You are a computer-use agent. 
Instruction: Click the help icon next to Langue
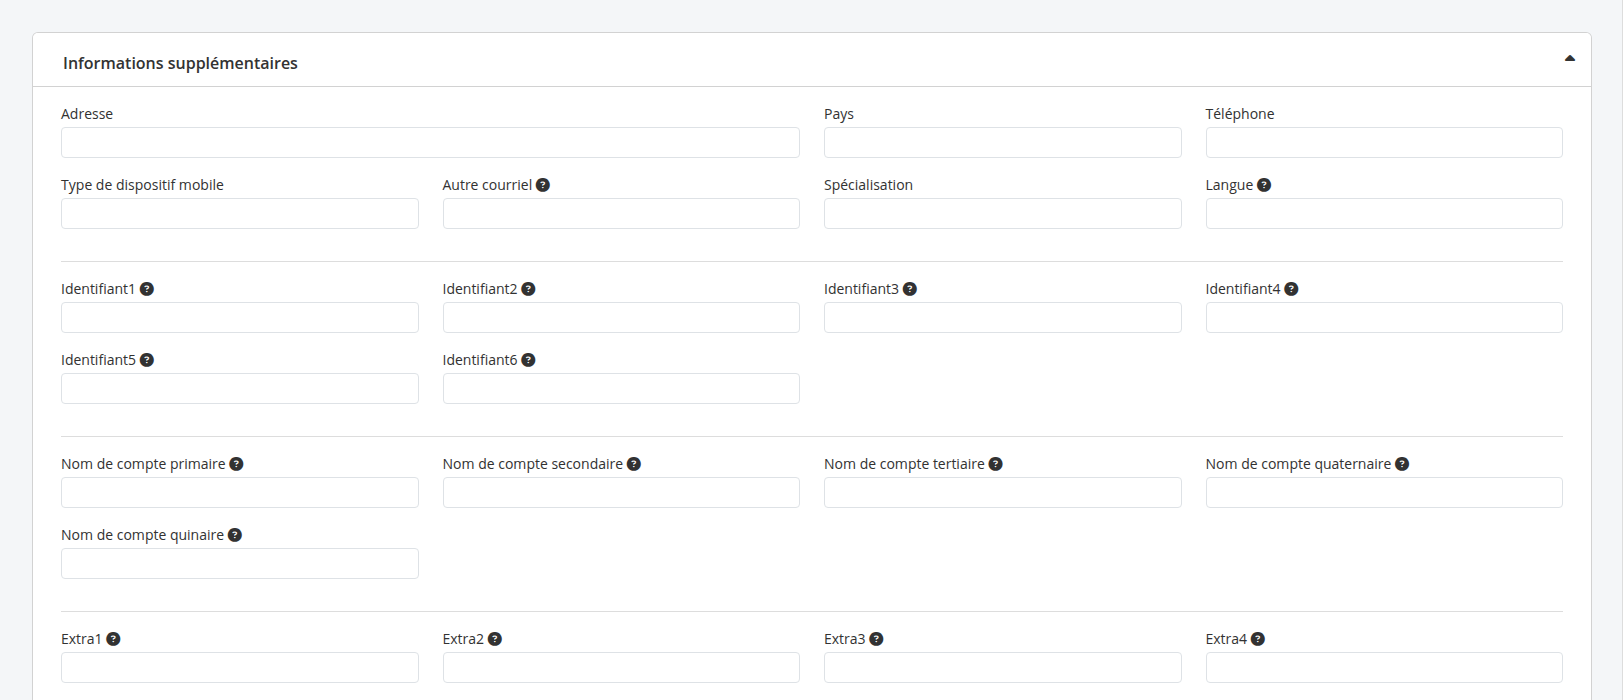pos(1264,185)
